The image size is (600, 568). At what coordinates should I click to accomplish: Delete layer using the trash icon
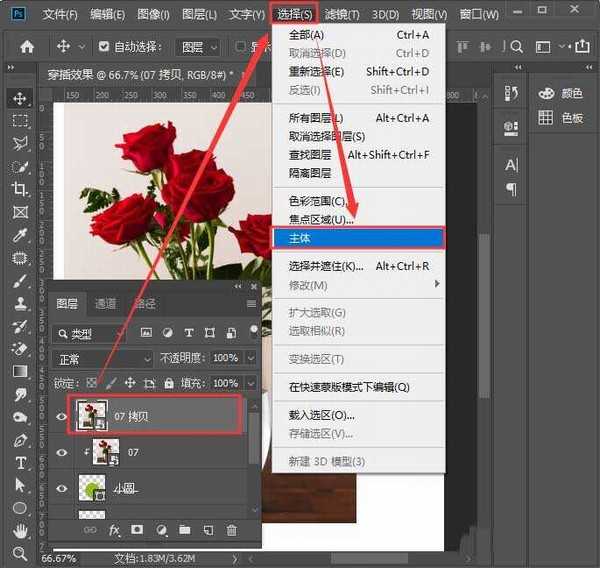pyautogui.click(x=232, y=530)
